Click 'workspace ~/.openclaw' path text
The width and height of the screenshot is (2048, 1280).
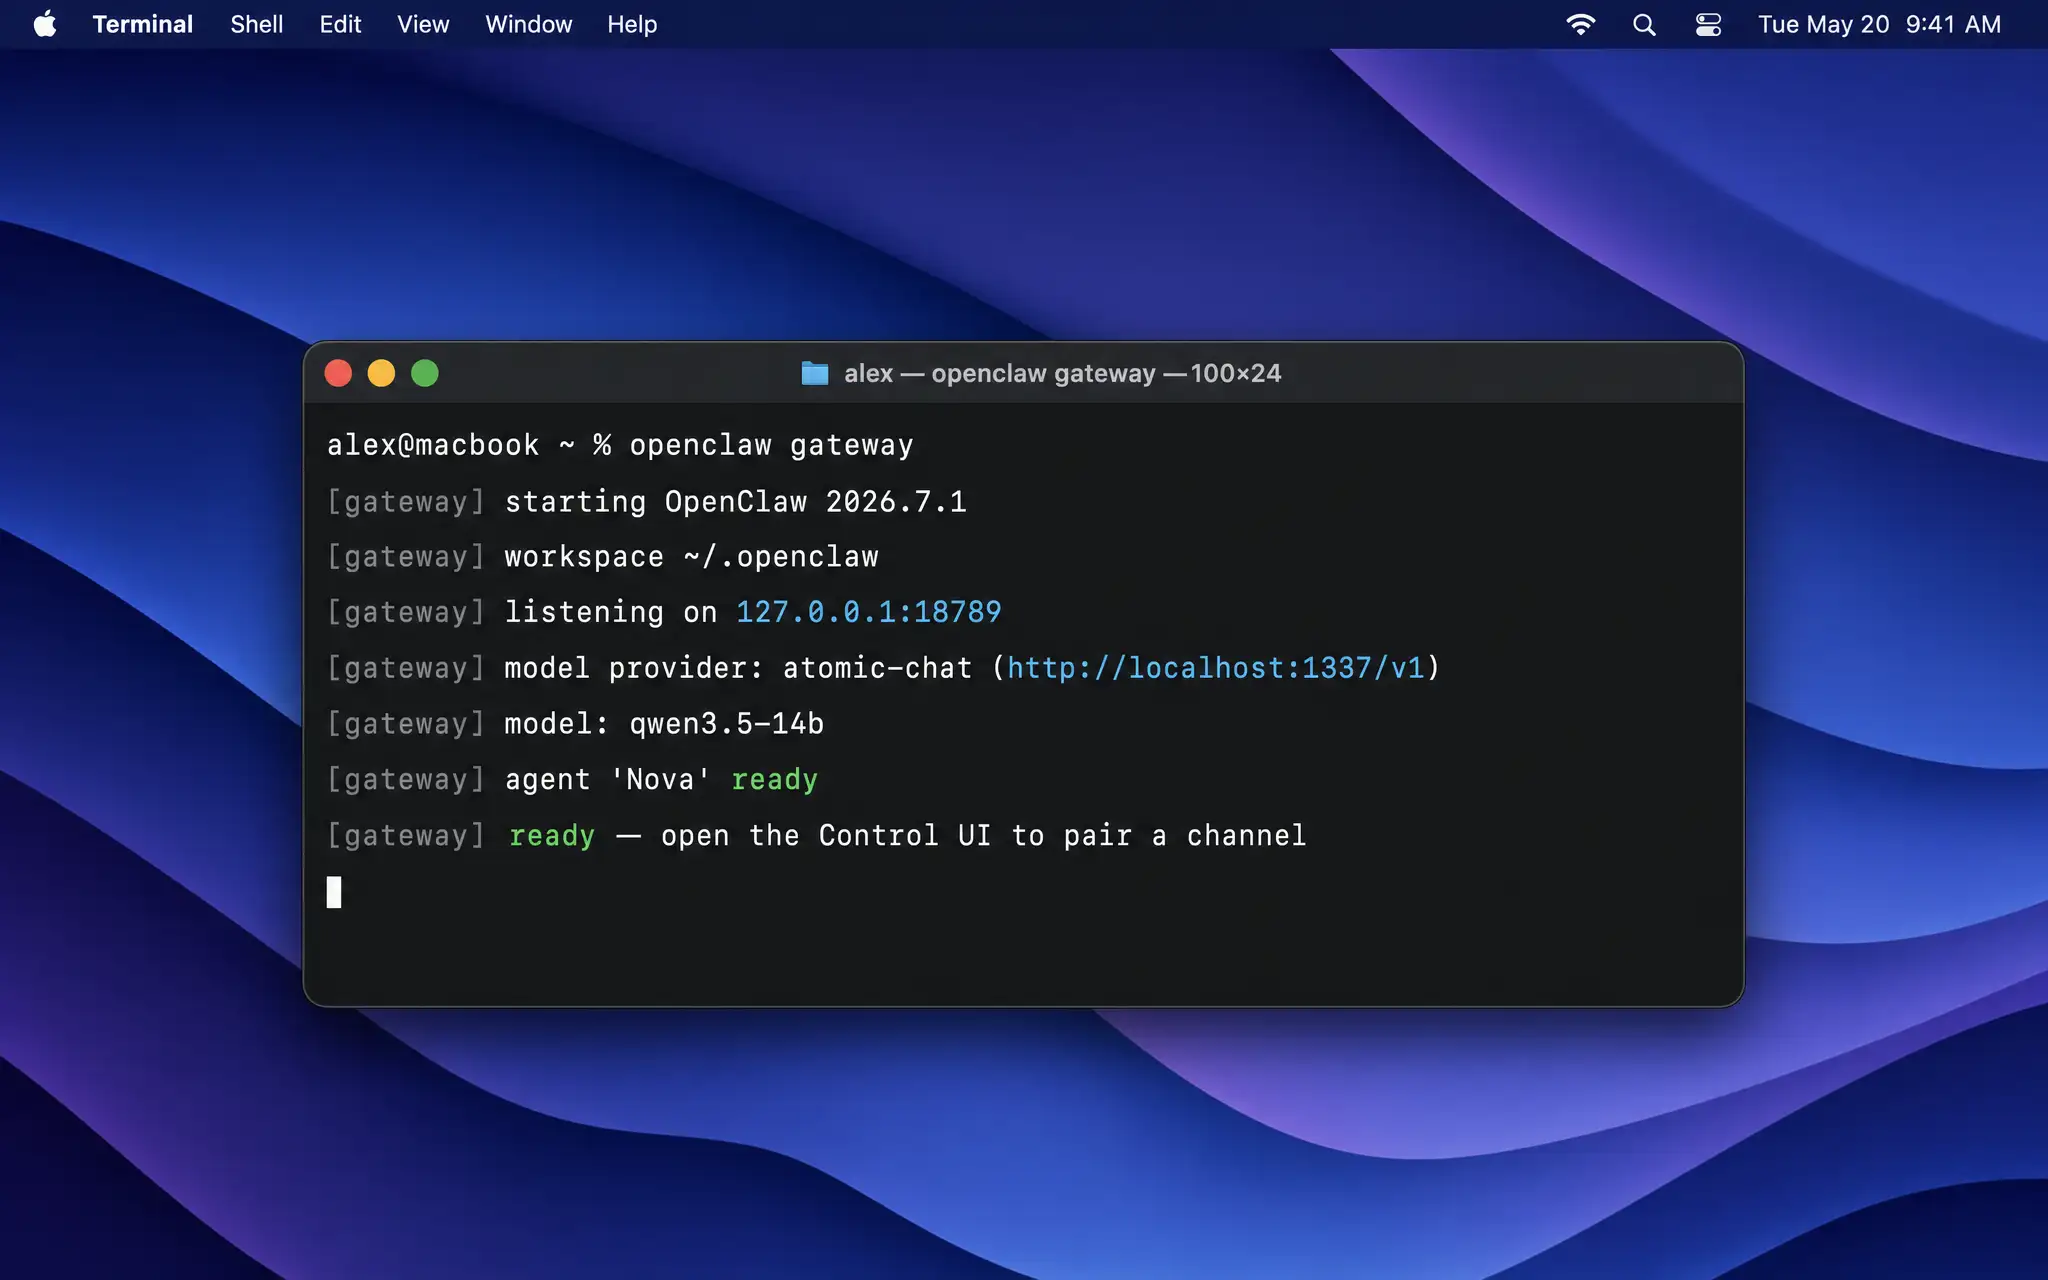click(691, 557)
